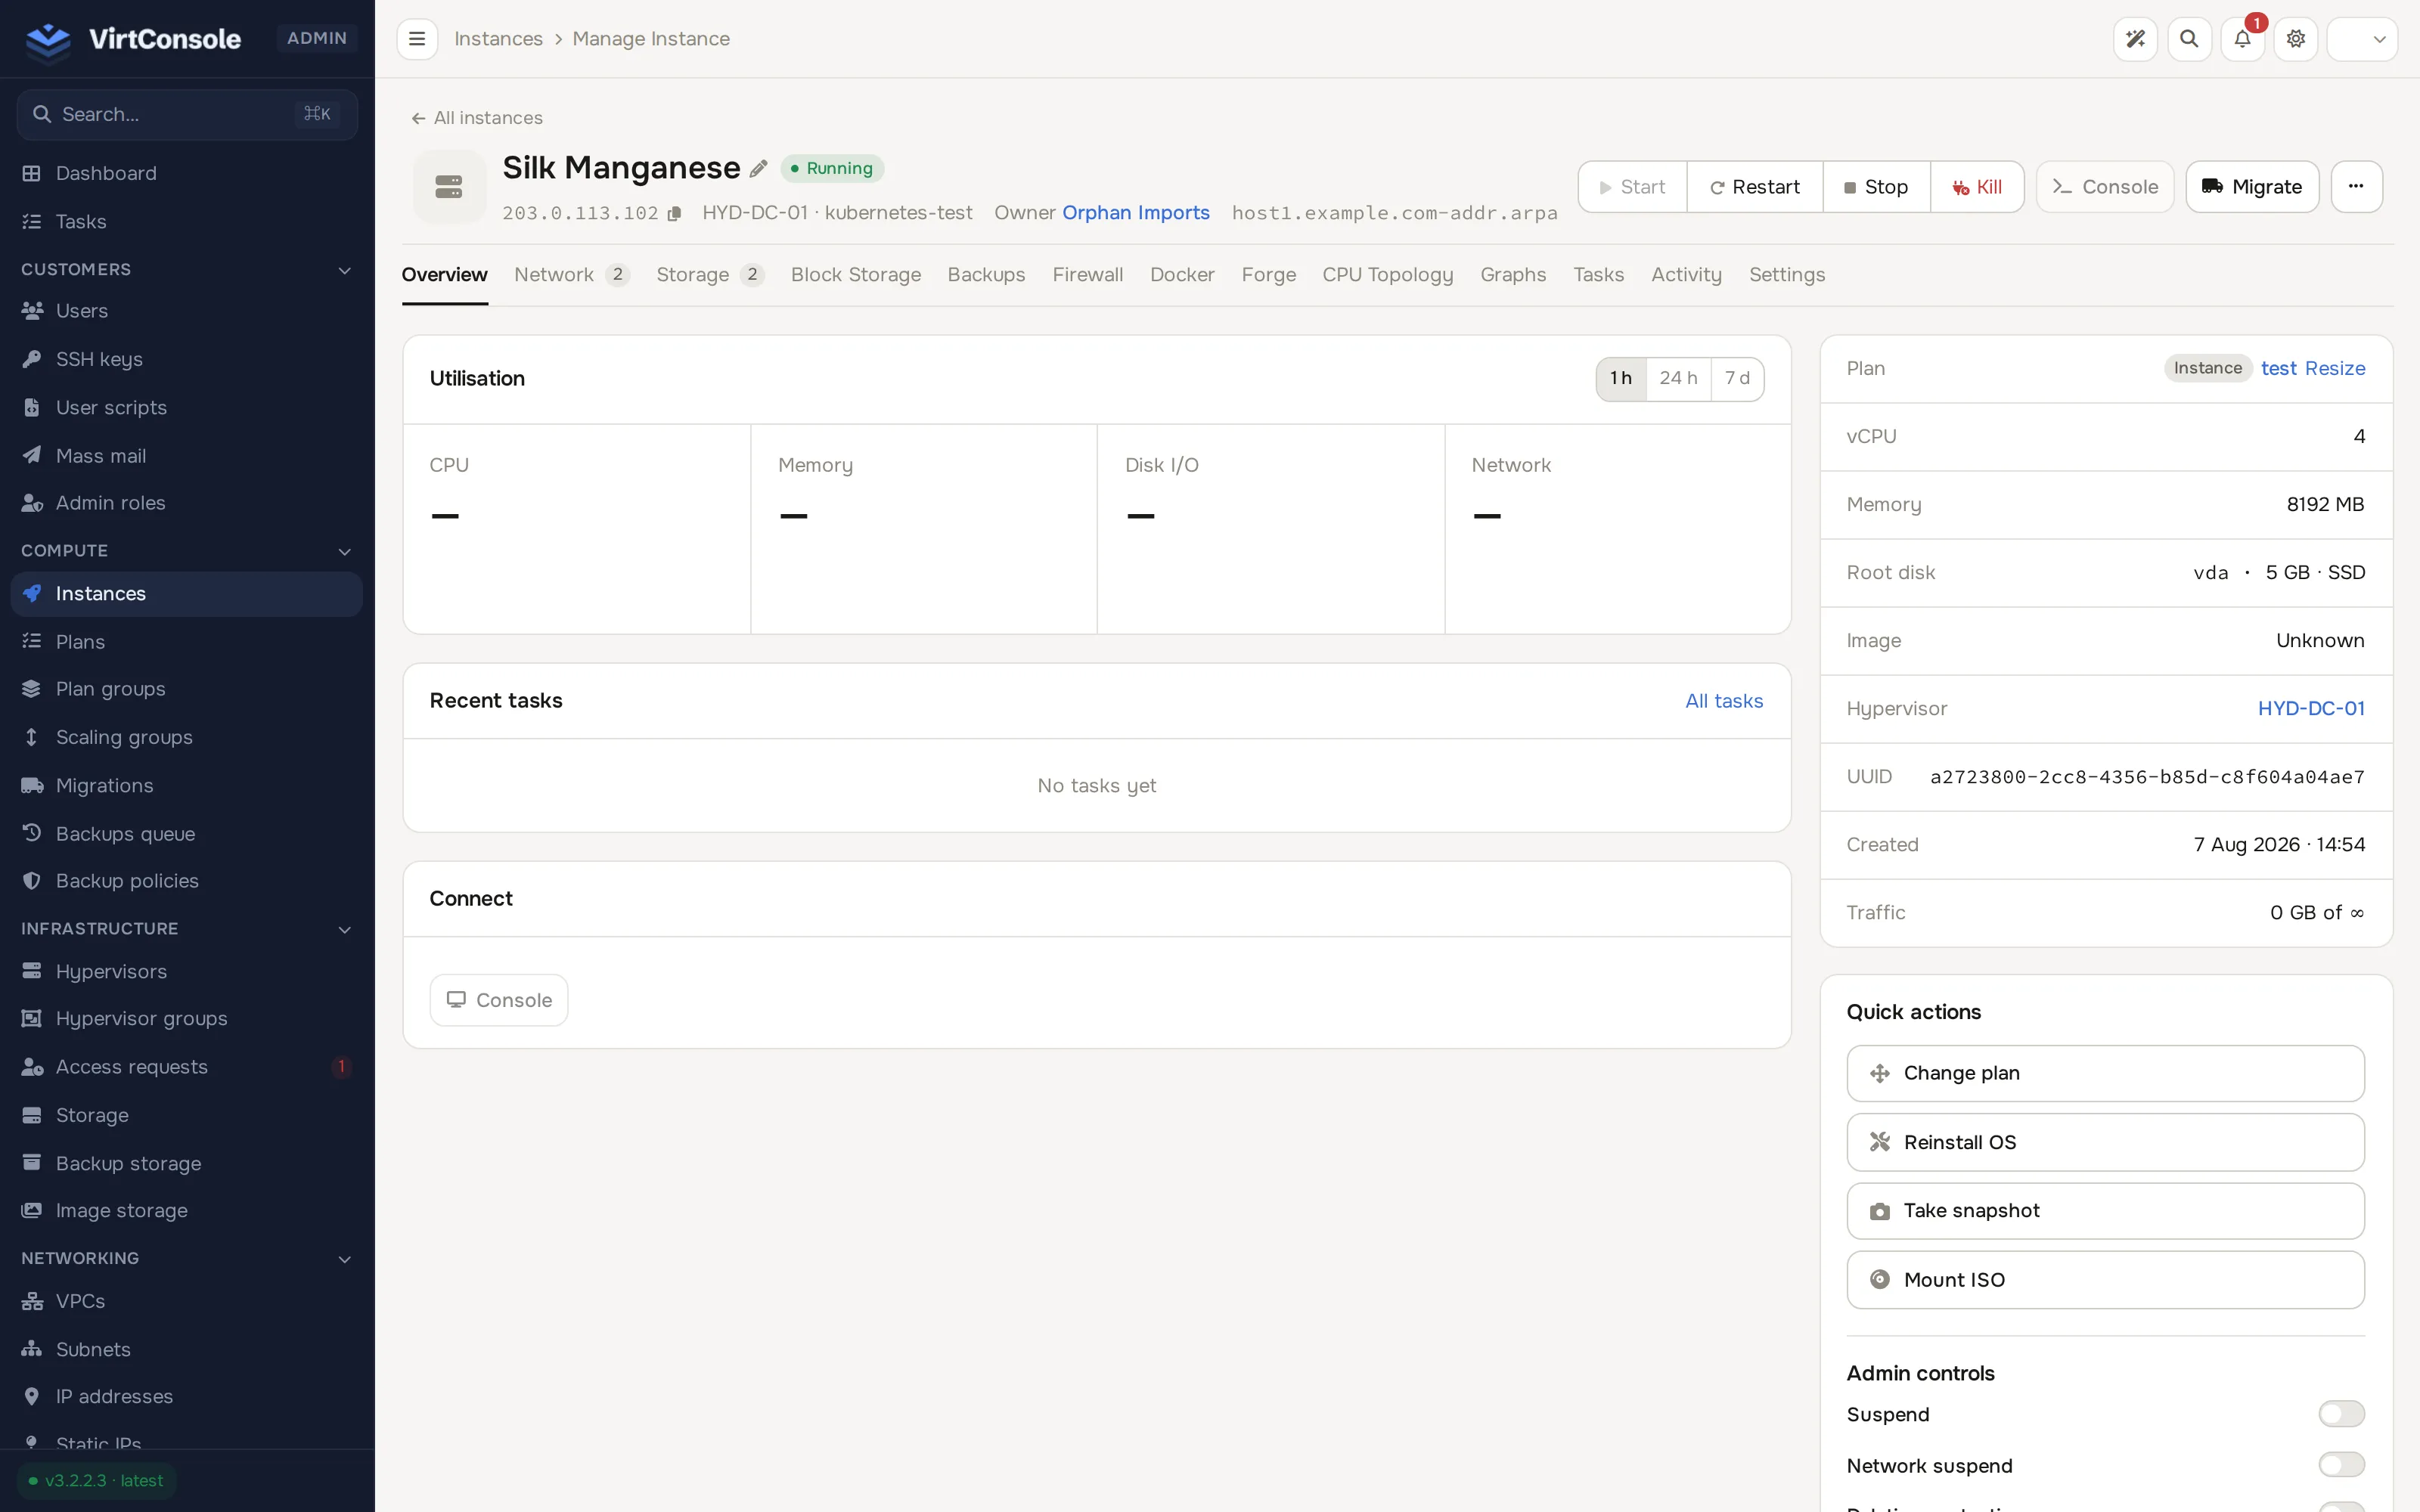Click the sidebar Search field
2420x1512 pixels.
(x=187, y=114)
